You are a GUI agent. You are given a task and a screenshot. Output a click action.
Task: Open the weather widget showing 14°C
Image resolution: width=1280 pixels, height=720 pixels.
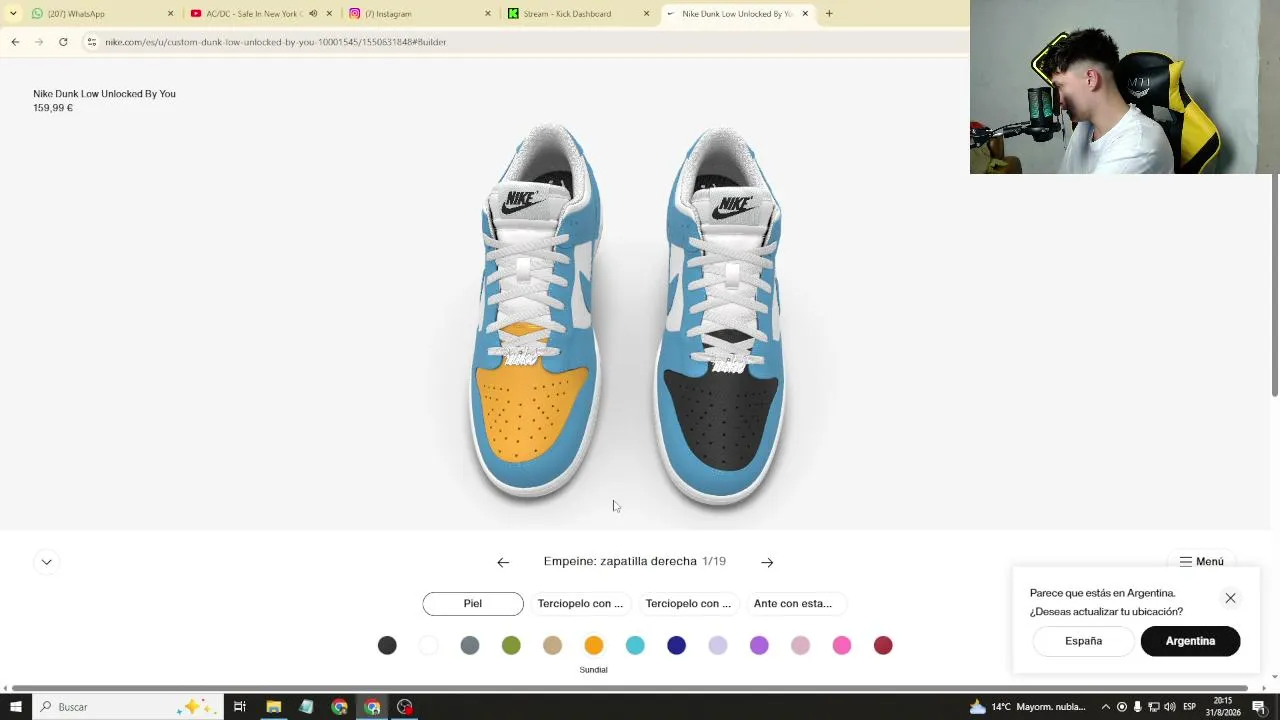click(x=1027, y=707)
